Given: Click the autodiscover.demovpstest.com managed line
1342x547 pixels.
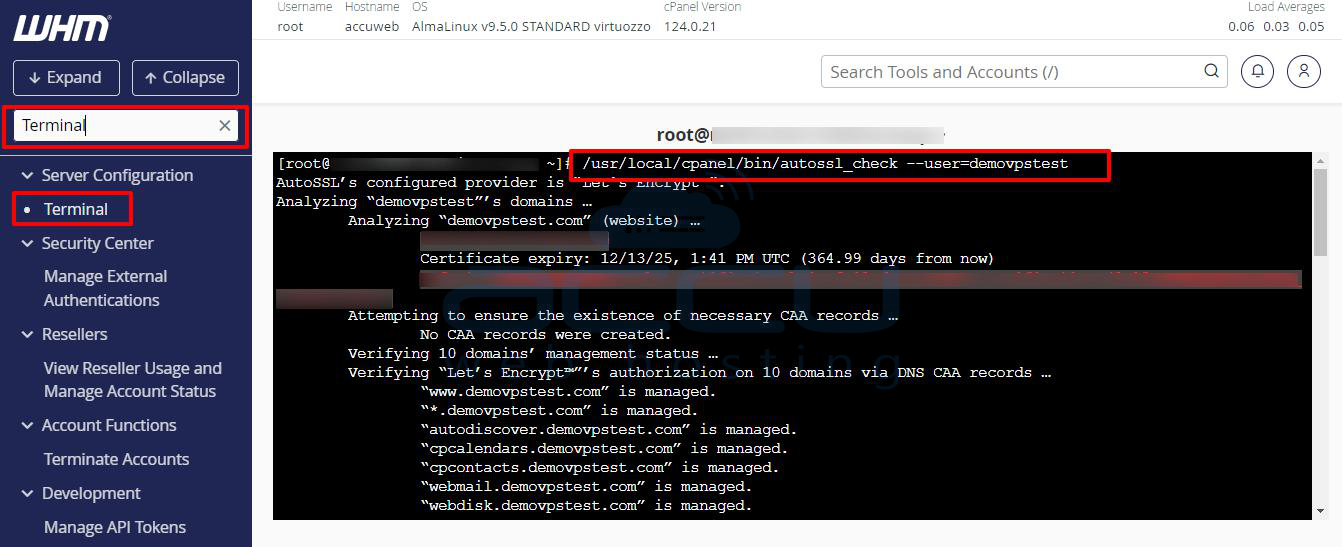Looking at the screenshot, I should pos(608,429).
